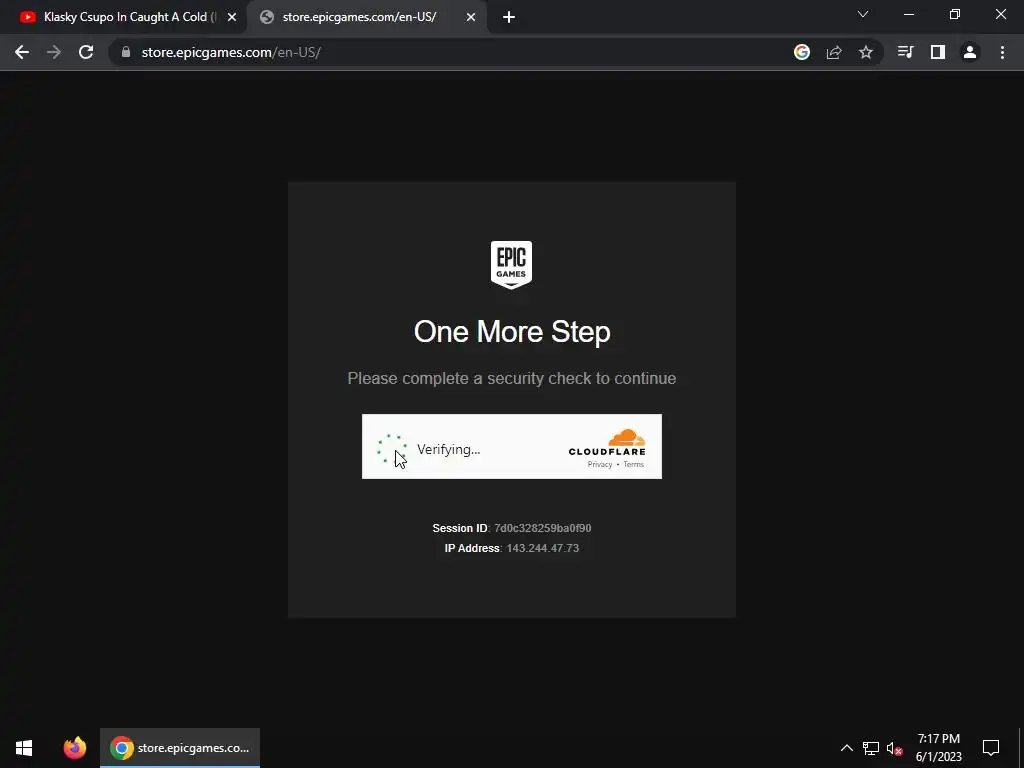Open the media control queue icon
Screen dimensions: 1024x768
pyautogui.click(x=905, y=52)
